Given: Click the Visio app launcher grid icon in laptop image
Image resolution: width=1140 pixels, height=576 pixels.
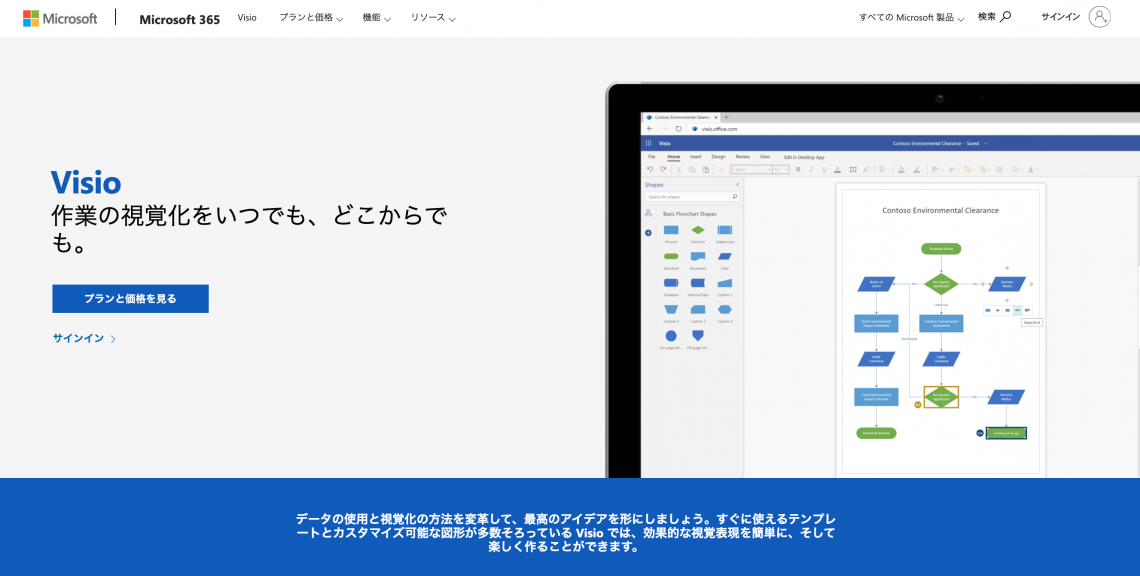Looking at the screenshot, I should point(649,143).
